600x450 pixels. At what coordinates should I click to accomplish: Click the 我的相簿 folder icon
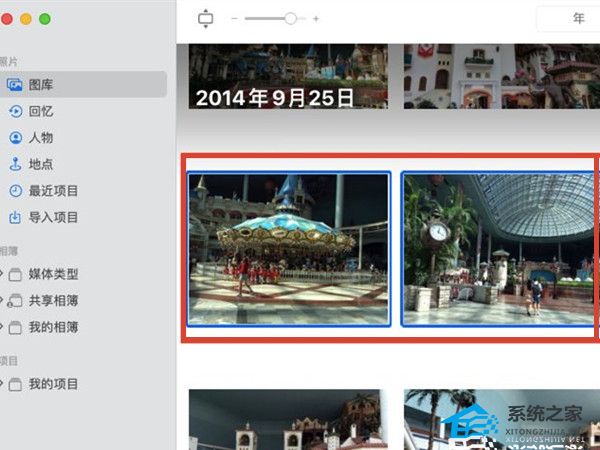tap(15, 328)
